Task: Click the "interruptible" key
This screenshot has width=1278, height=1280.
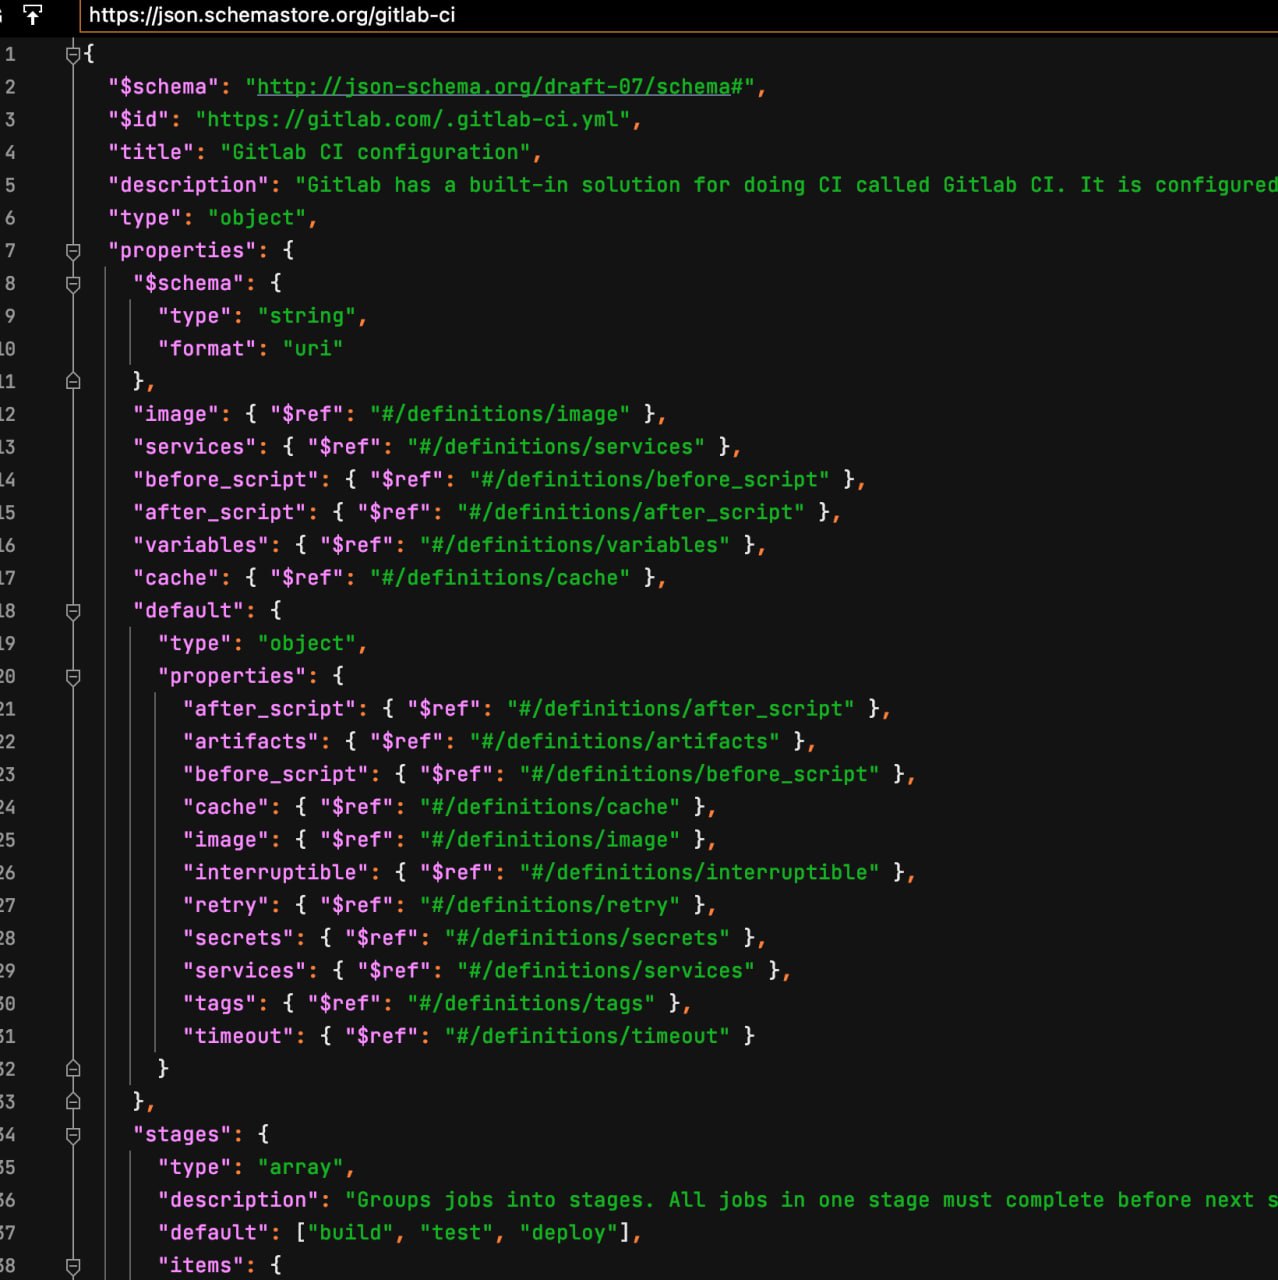Action: tap(276, 872)
